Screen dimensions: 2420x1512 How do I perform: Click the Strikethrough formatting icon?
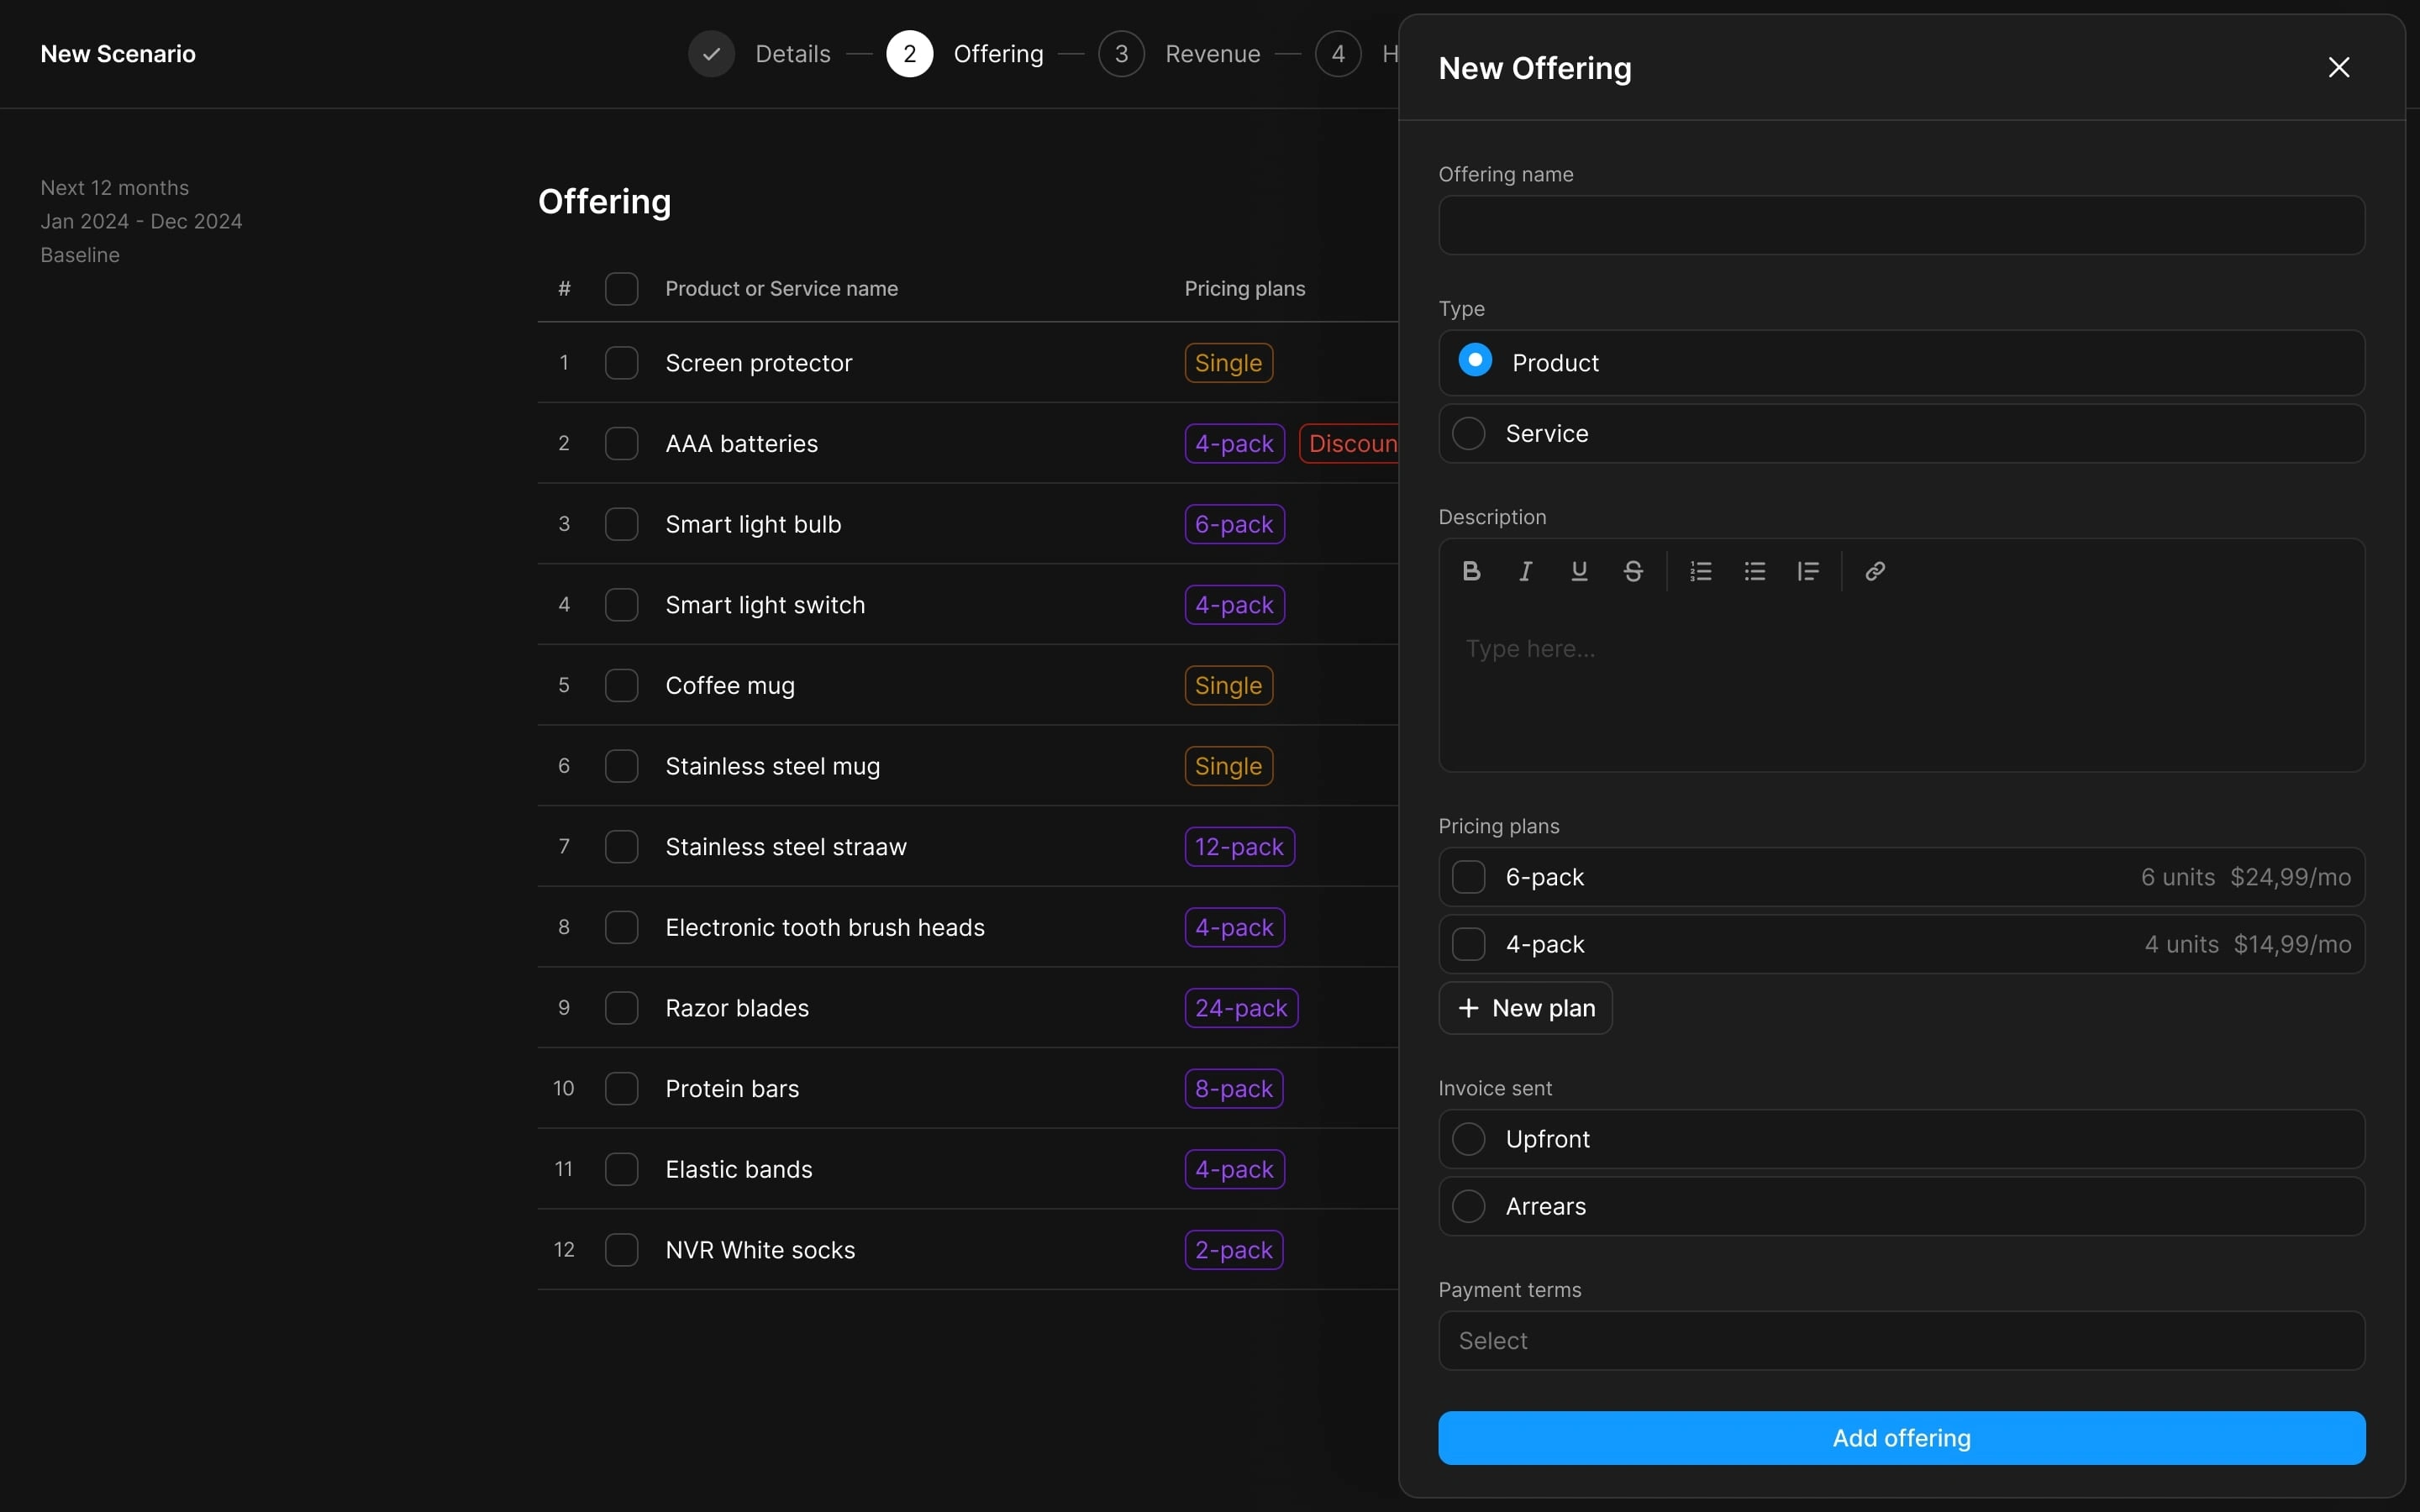(x=1633, y=571)
